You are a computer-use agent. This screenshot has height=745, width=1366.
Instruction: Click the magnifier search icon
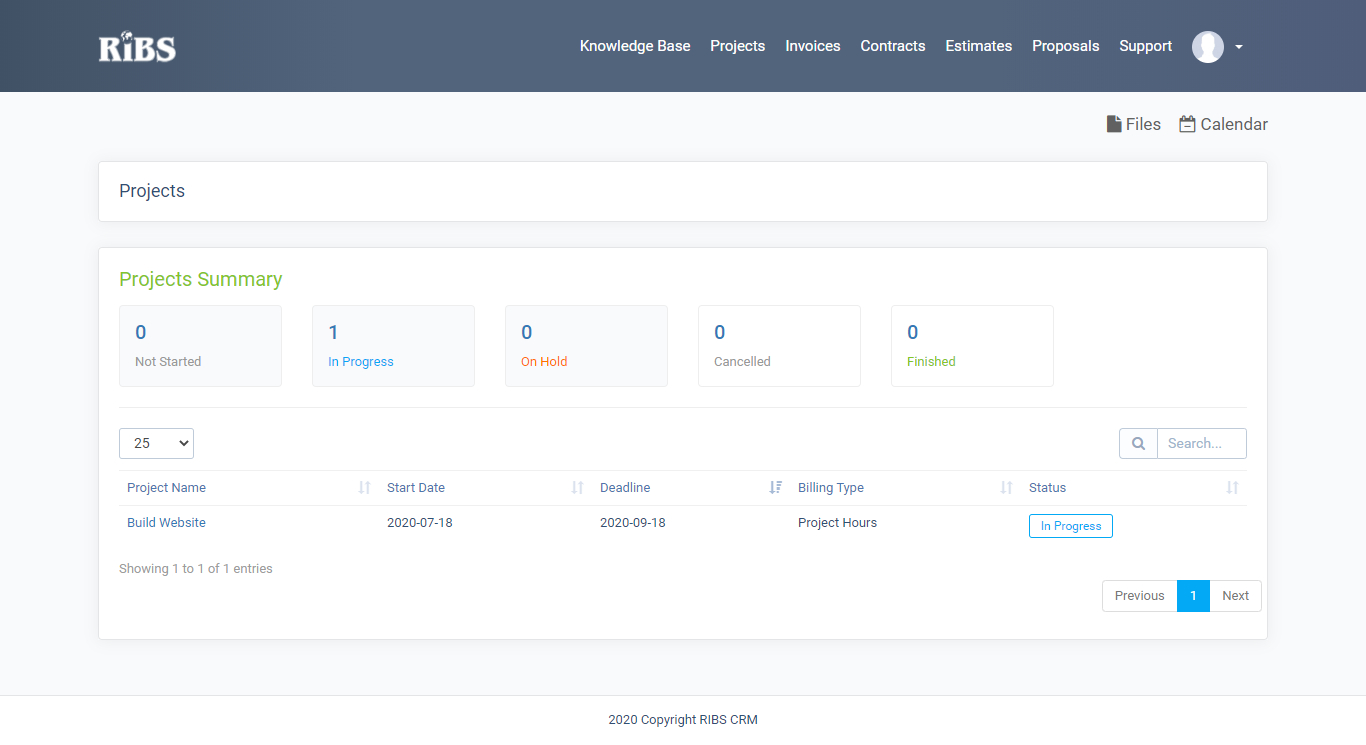point(1138,443)
